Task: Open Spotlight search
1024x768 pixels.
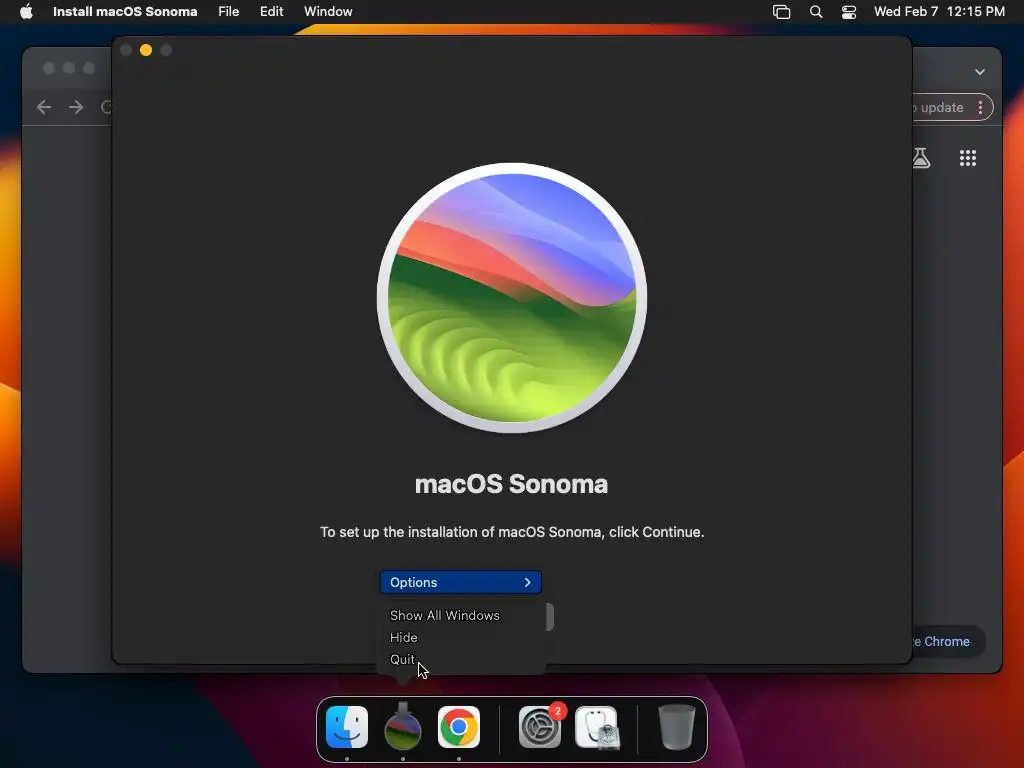Action: pos(816,11)
